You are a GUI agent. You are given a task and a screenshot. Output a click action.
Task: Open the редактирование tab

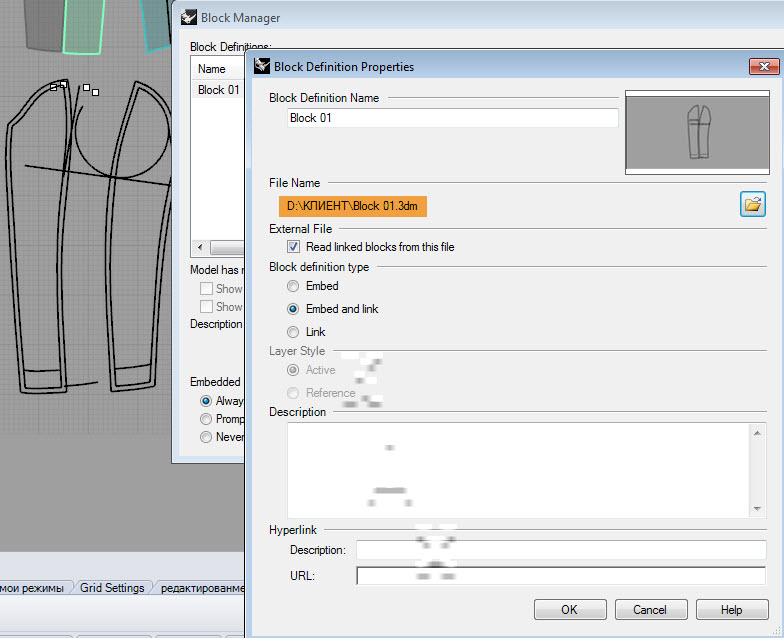coord(201,588)
